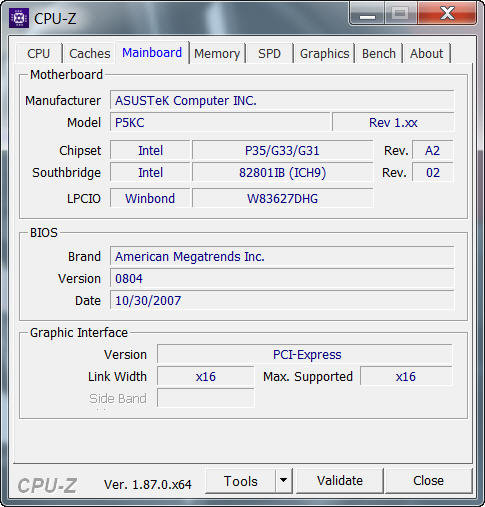Click the BIOS Date field 10/30/2007
The height and width of the screenshot is (507, 485).
(282, 301)
